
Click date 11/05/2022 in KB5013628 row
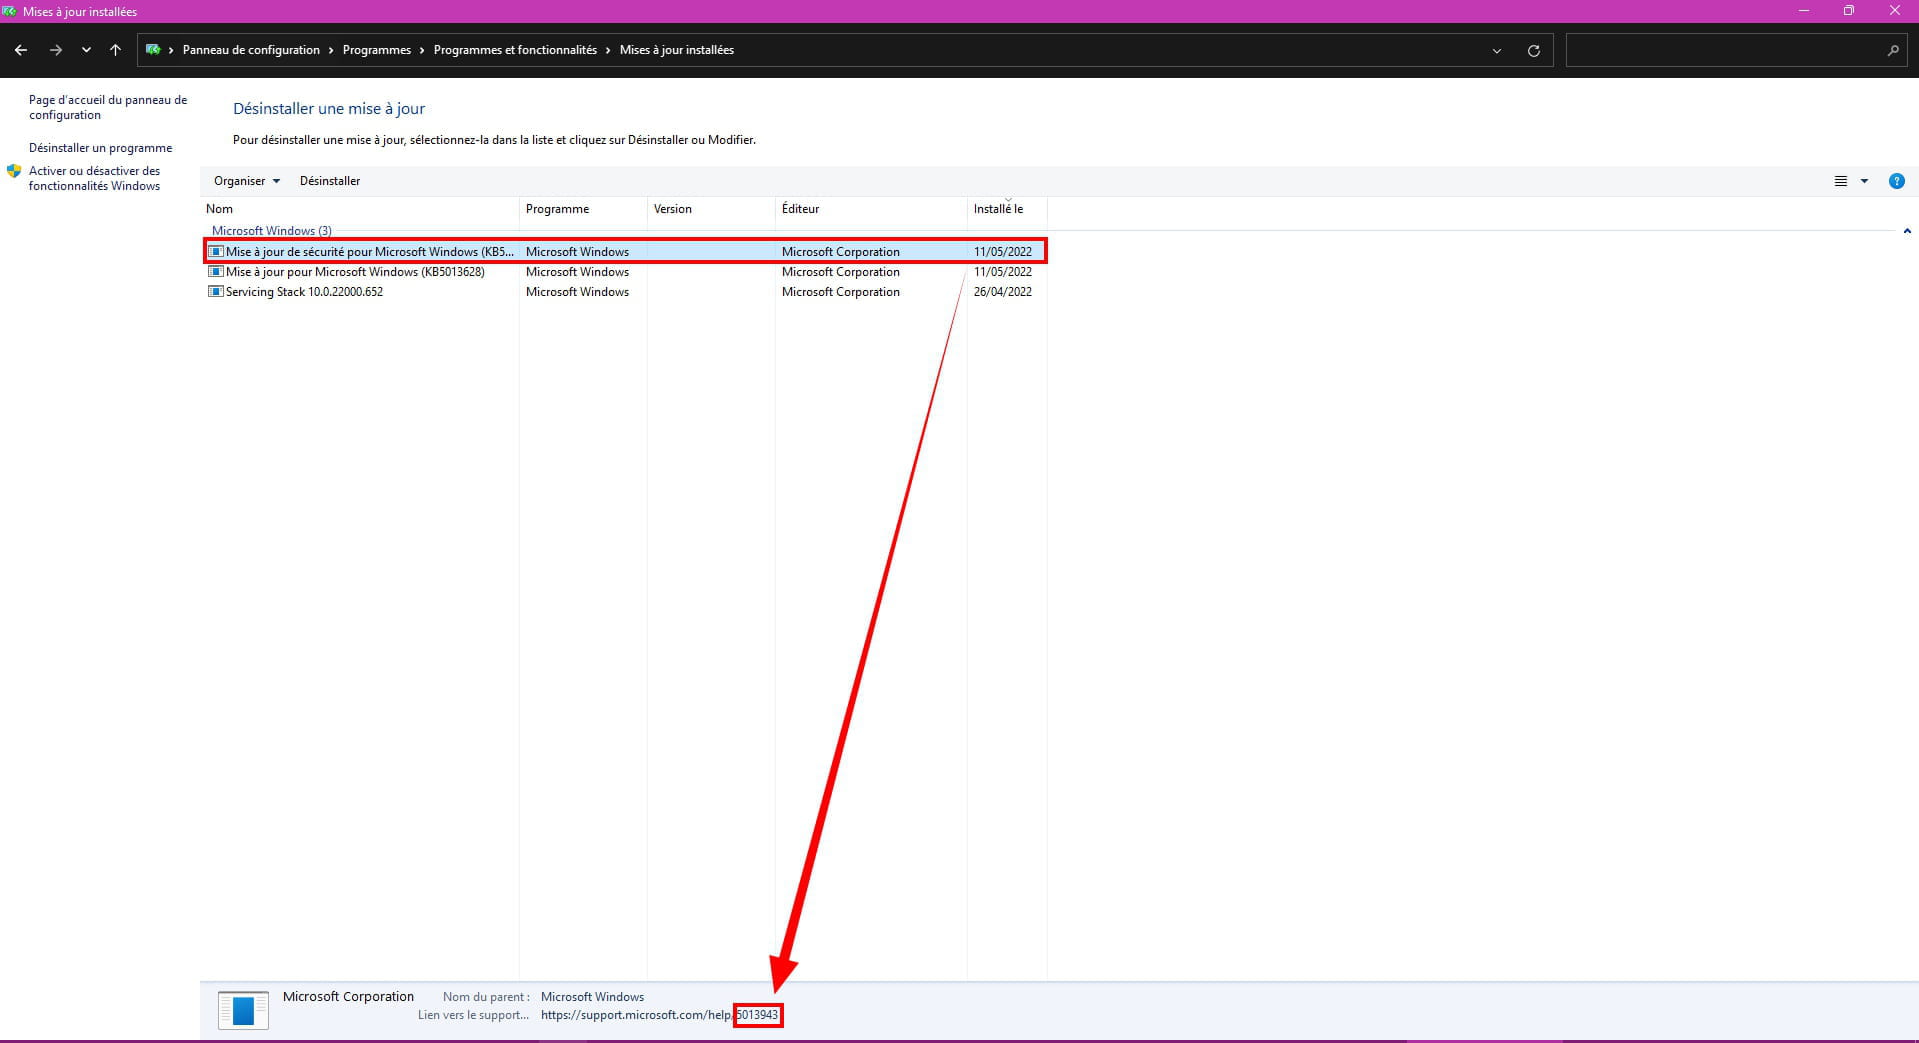[x=1003, y=272]
